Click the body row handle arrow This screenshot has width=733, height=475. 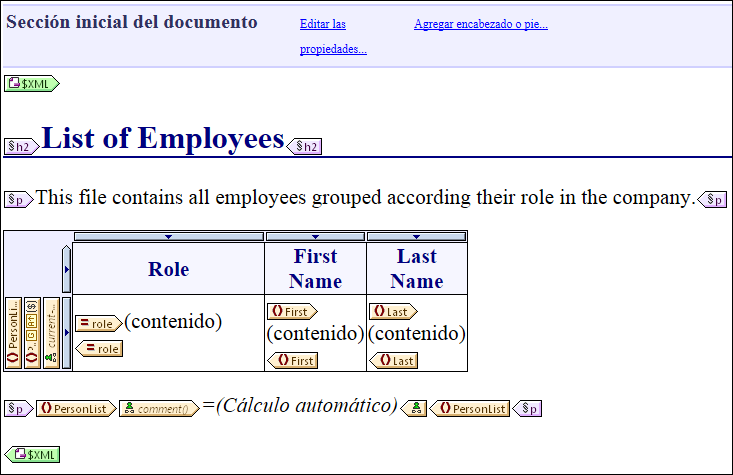coord(66,332)
